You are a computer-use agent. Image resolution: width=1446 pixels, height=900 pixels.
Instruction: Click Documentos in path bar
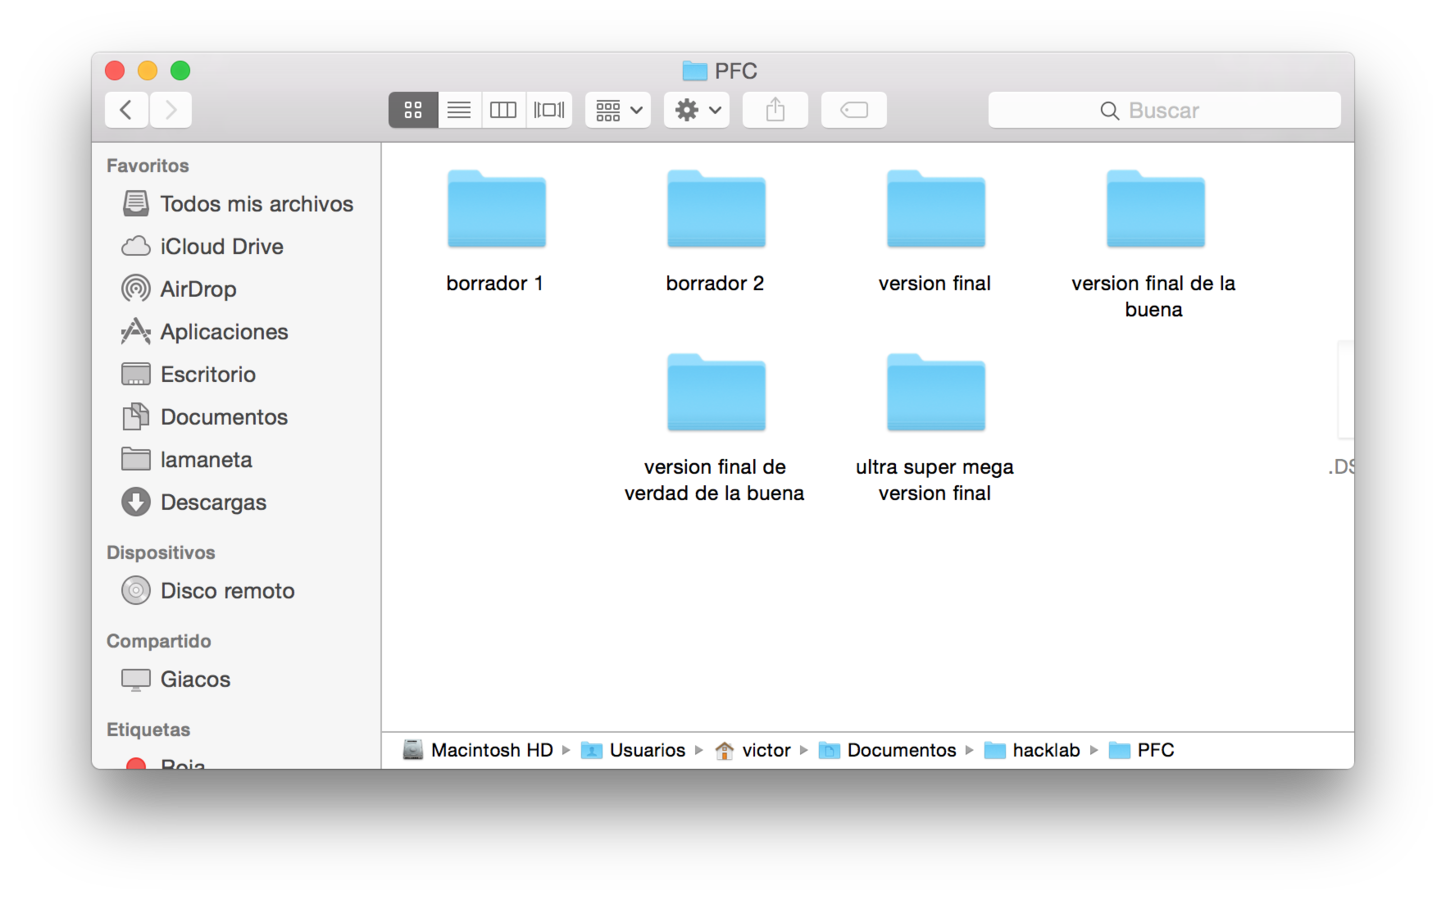click(x=887, y=750)
